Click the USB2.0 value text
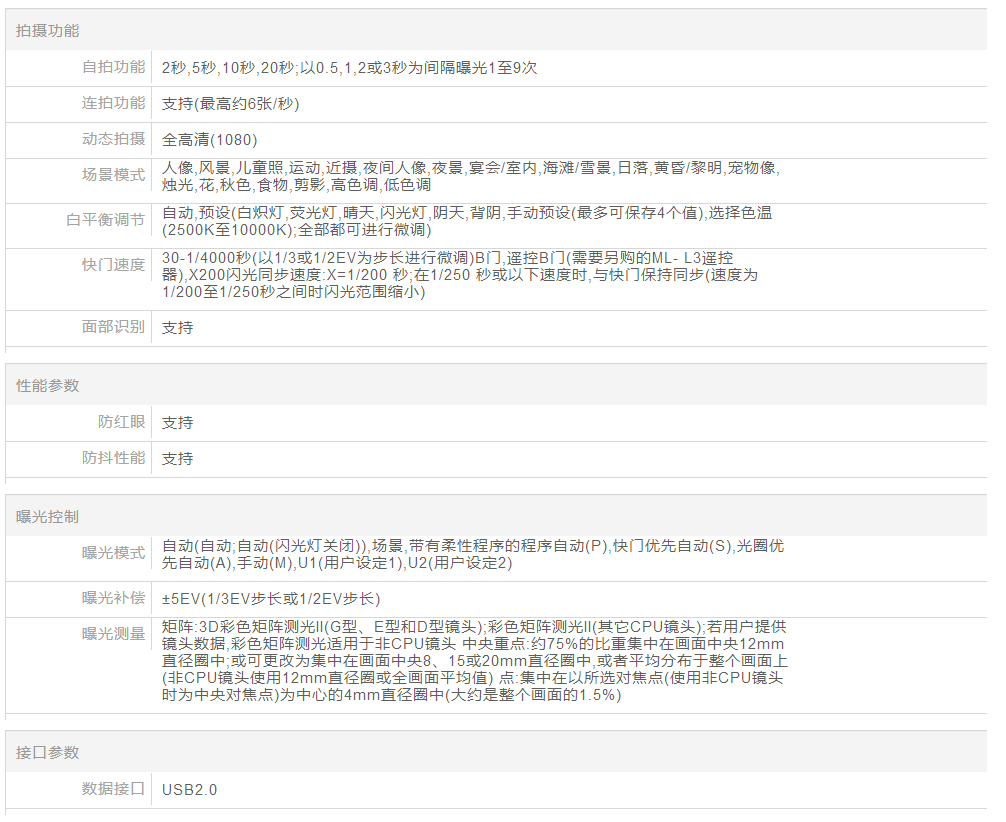Image resolution: width=1006 pixels, height=822 pixels. [189, 790]
